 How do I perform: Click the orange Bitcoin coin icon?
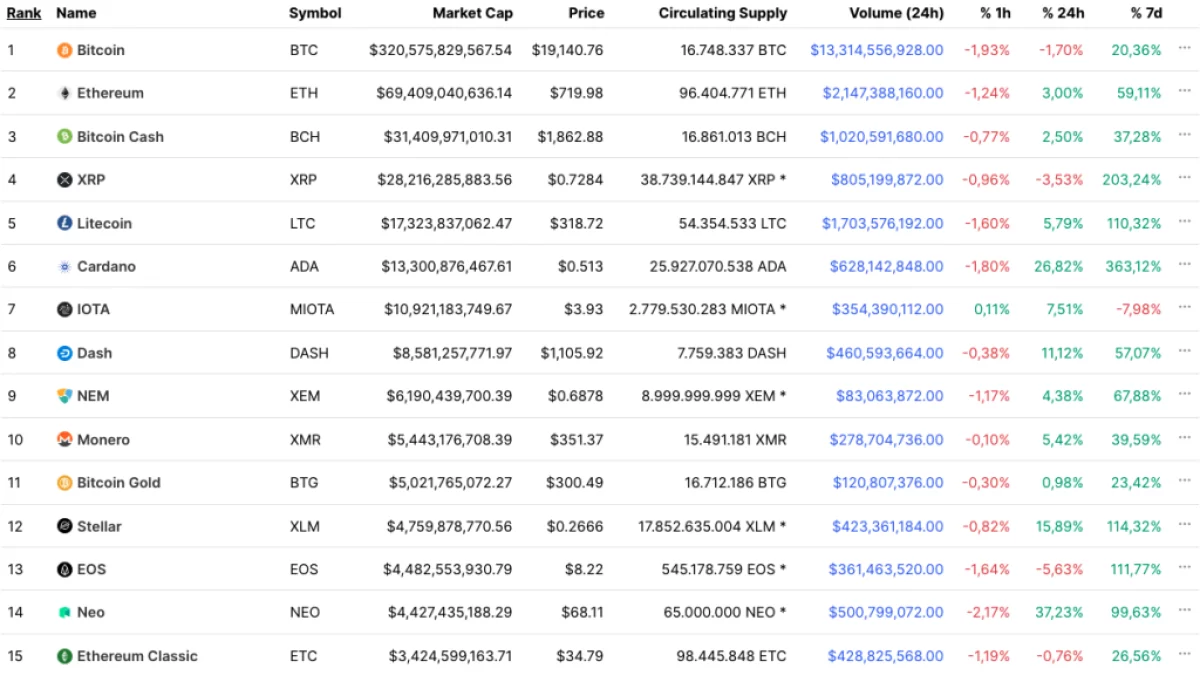tap(65, 50)
